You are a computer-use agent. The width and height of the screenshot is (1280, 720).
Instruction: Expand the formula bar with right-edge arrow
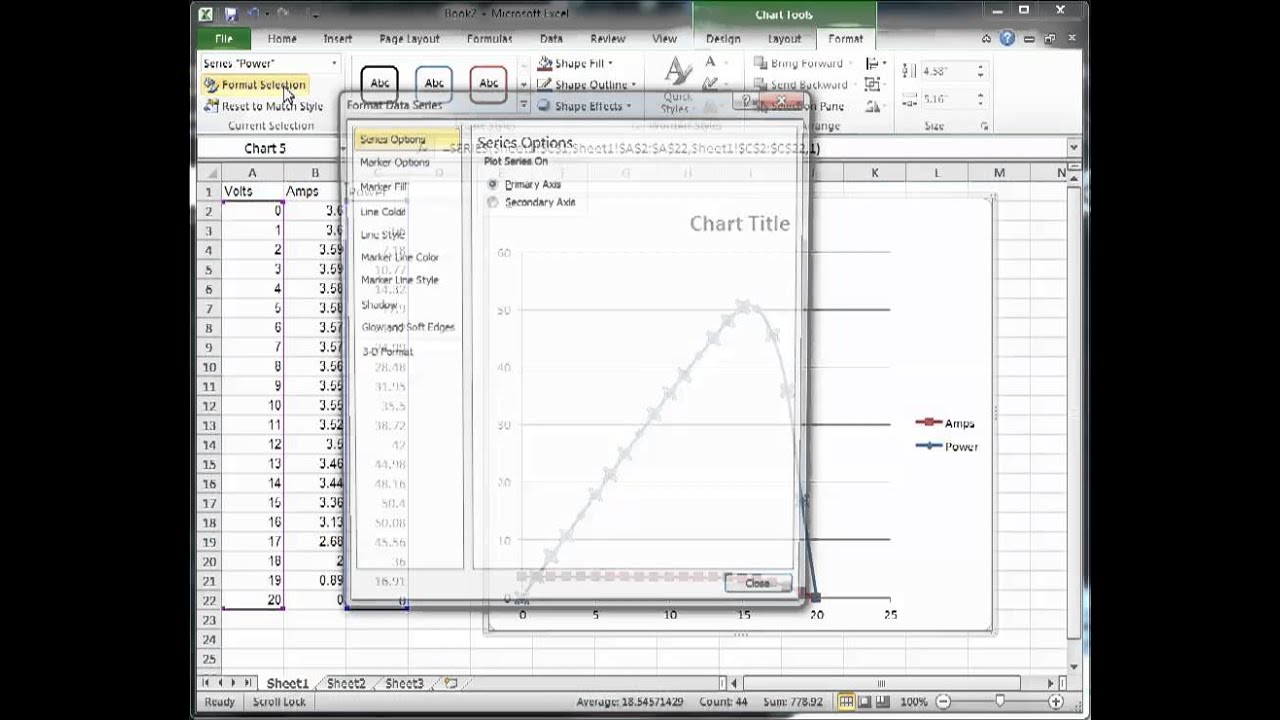(1074, 148)
